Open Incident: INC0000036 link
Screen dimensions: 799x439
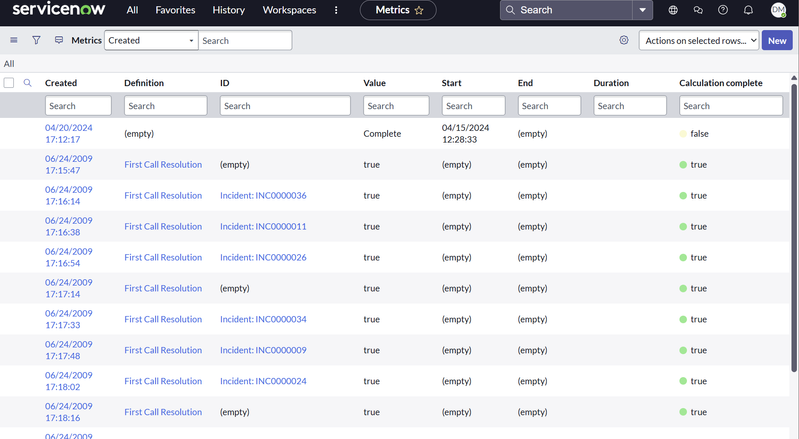click(263, 196)
